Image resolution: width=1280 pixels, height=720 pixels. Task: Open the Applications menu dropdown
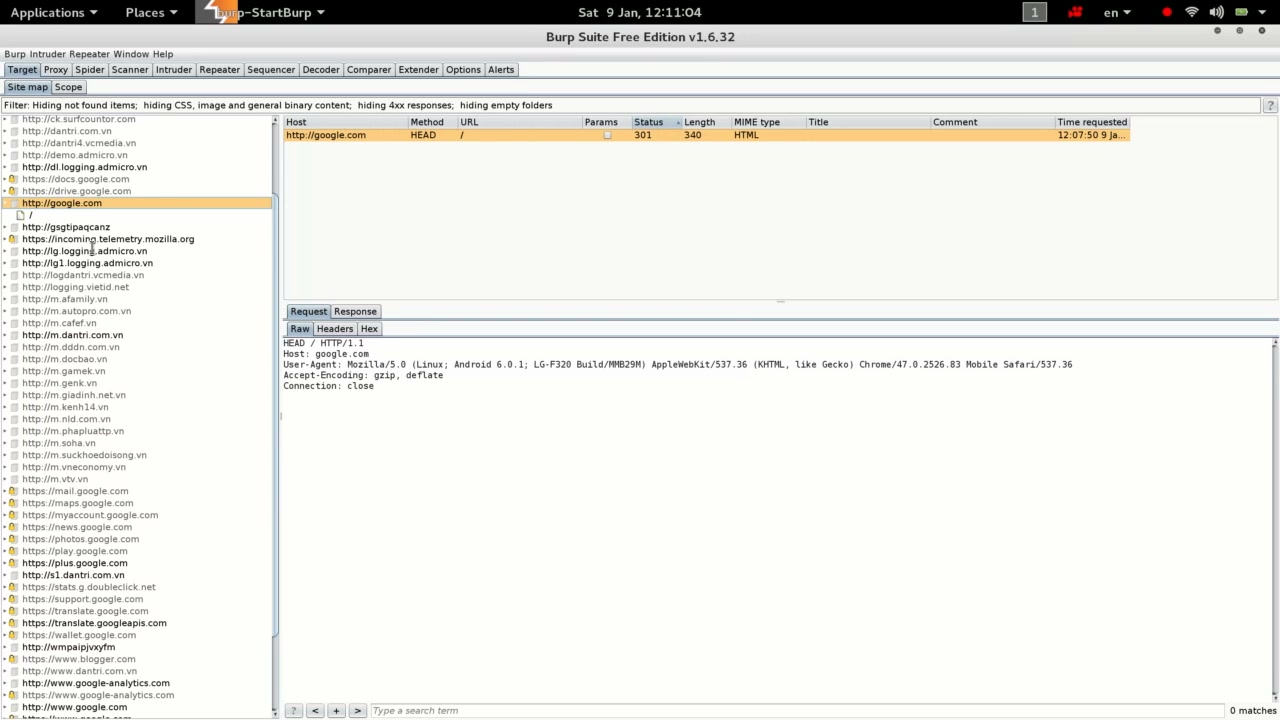pos(54,12)
